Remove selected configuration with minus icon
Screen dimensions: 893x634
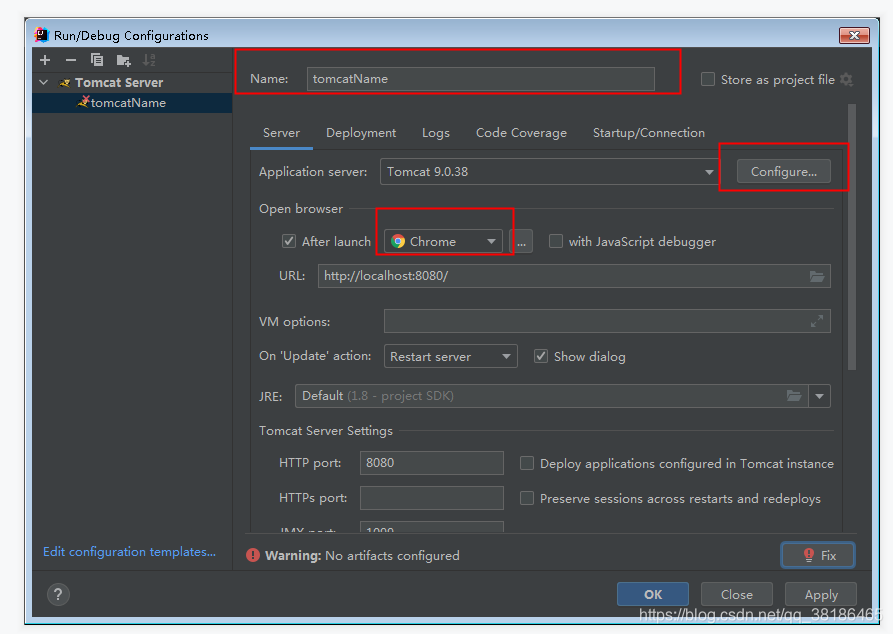click(x=71, y=60)
